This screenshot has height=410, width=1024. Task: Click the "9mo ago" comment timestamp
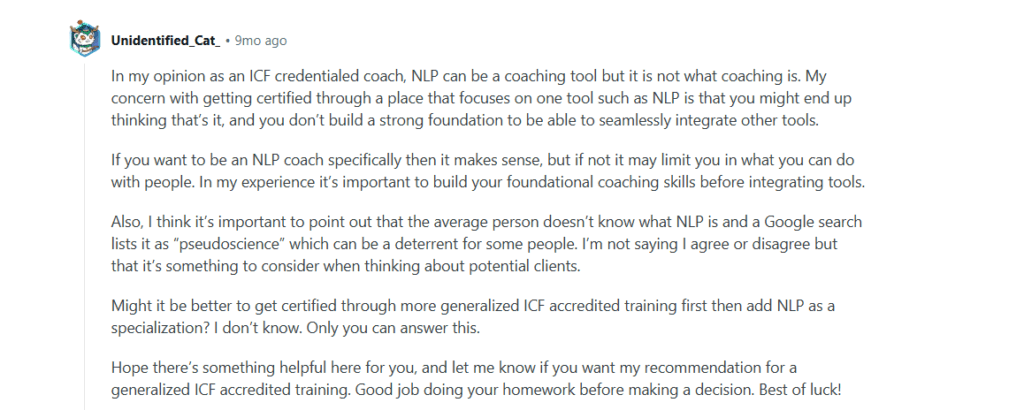pyautogui.click(x=261, y=41)
